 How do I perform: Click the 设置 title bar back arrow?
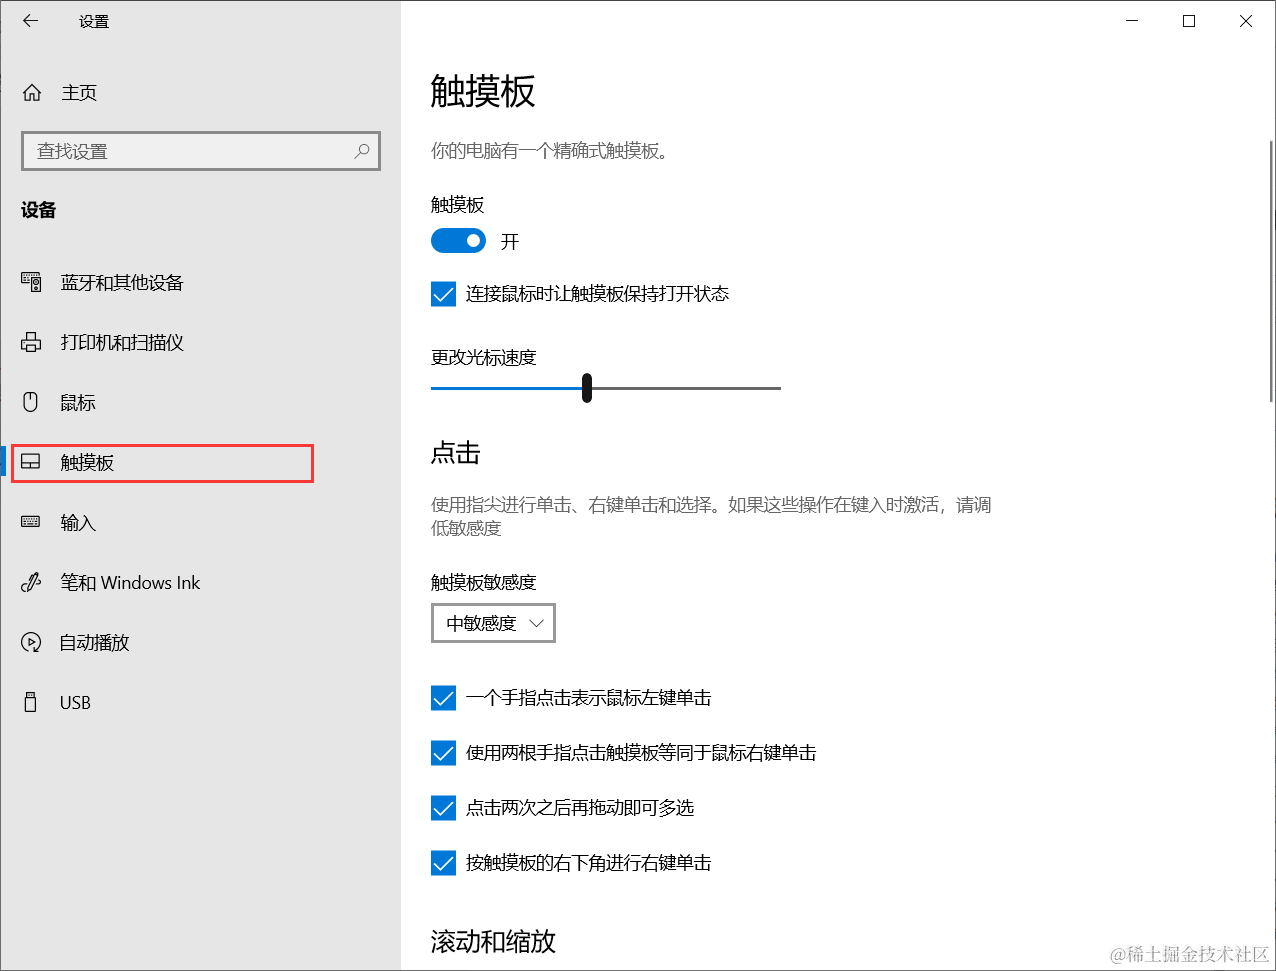click(x=30, y=20)
